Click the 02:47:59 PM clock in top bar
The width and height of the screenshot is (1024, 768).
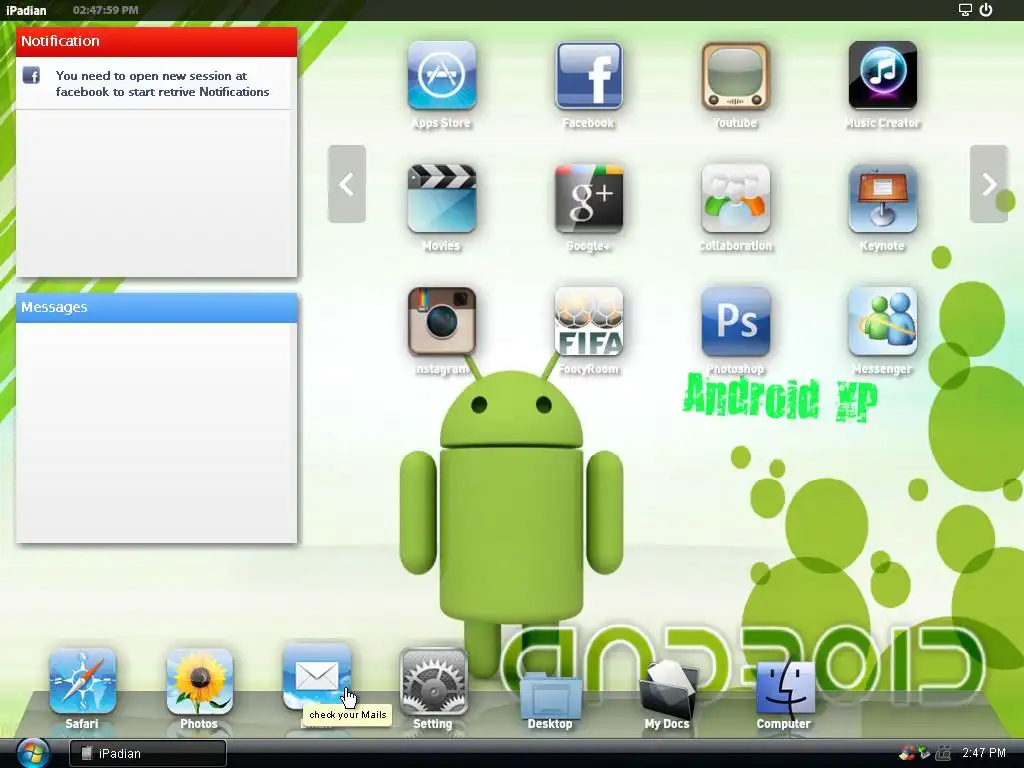click(106, 10)
